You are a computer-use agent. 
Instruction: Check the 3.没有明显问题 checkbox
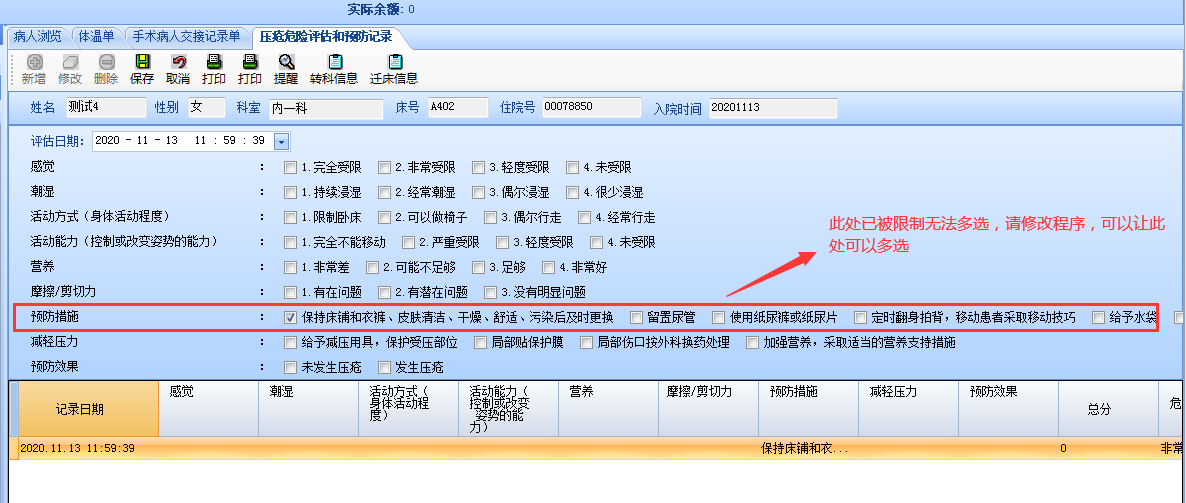(x=490, y=292)
